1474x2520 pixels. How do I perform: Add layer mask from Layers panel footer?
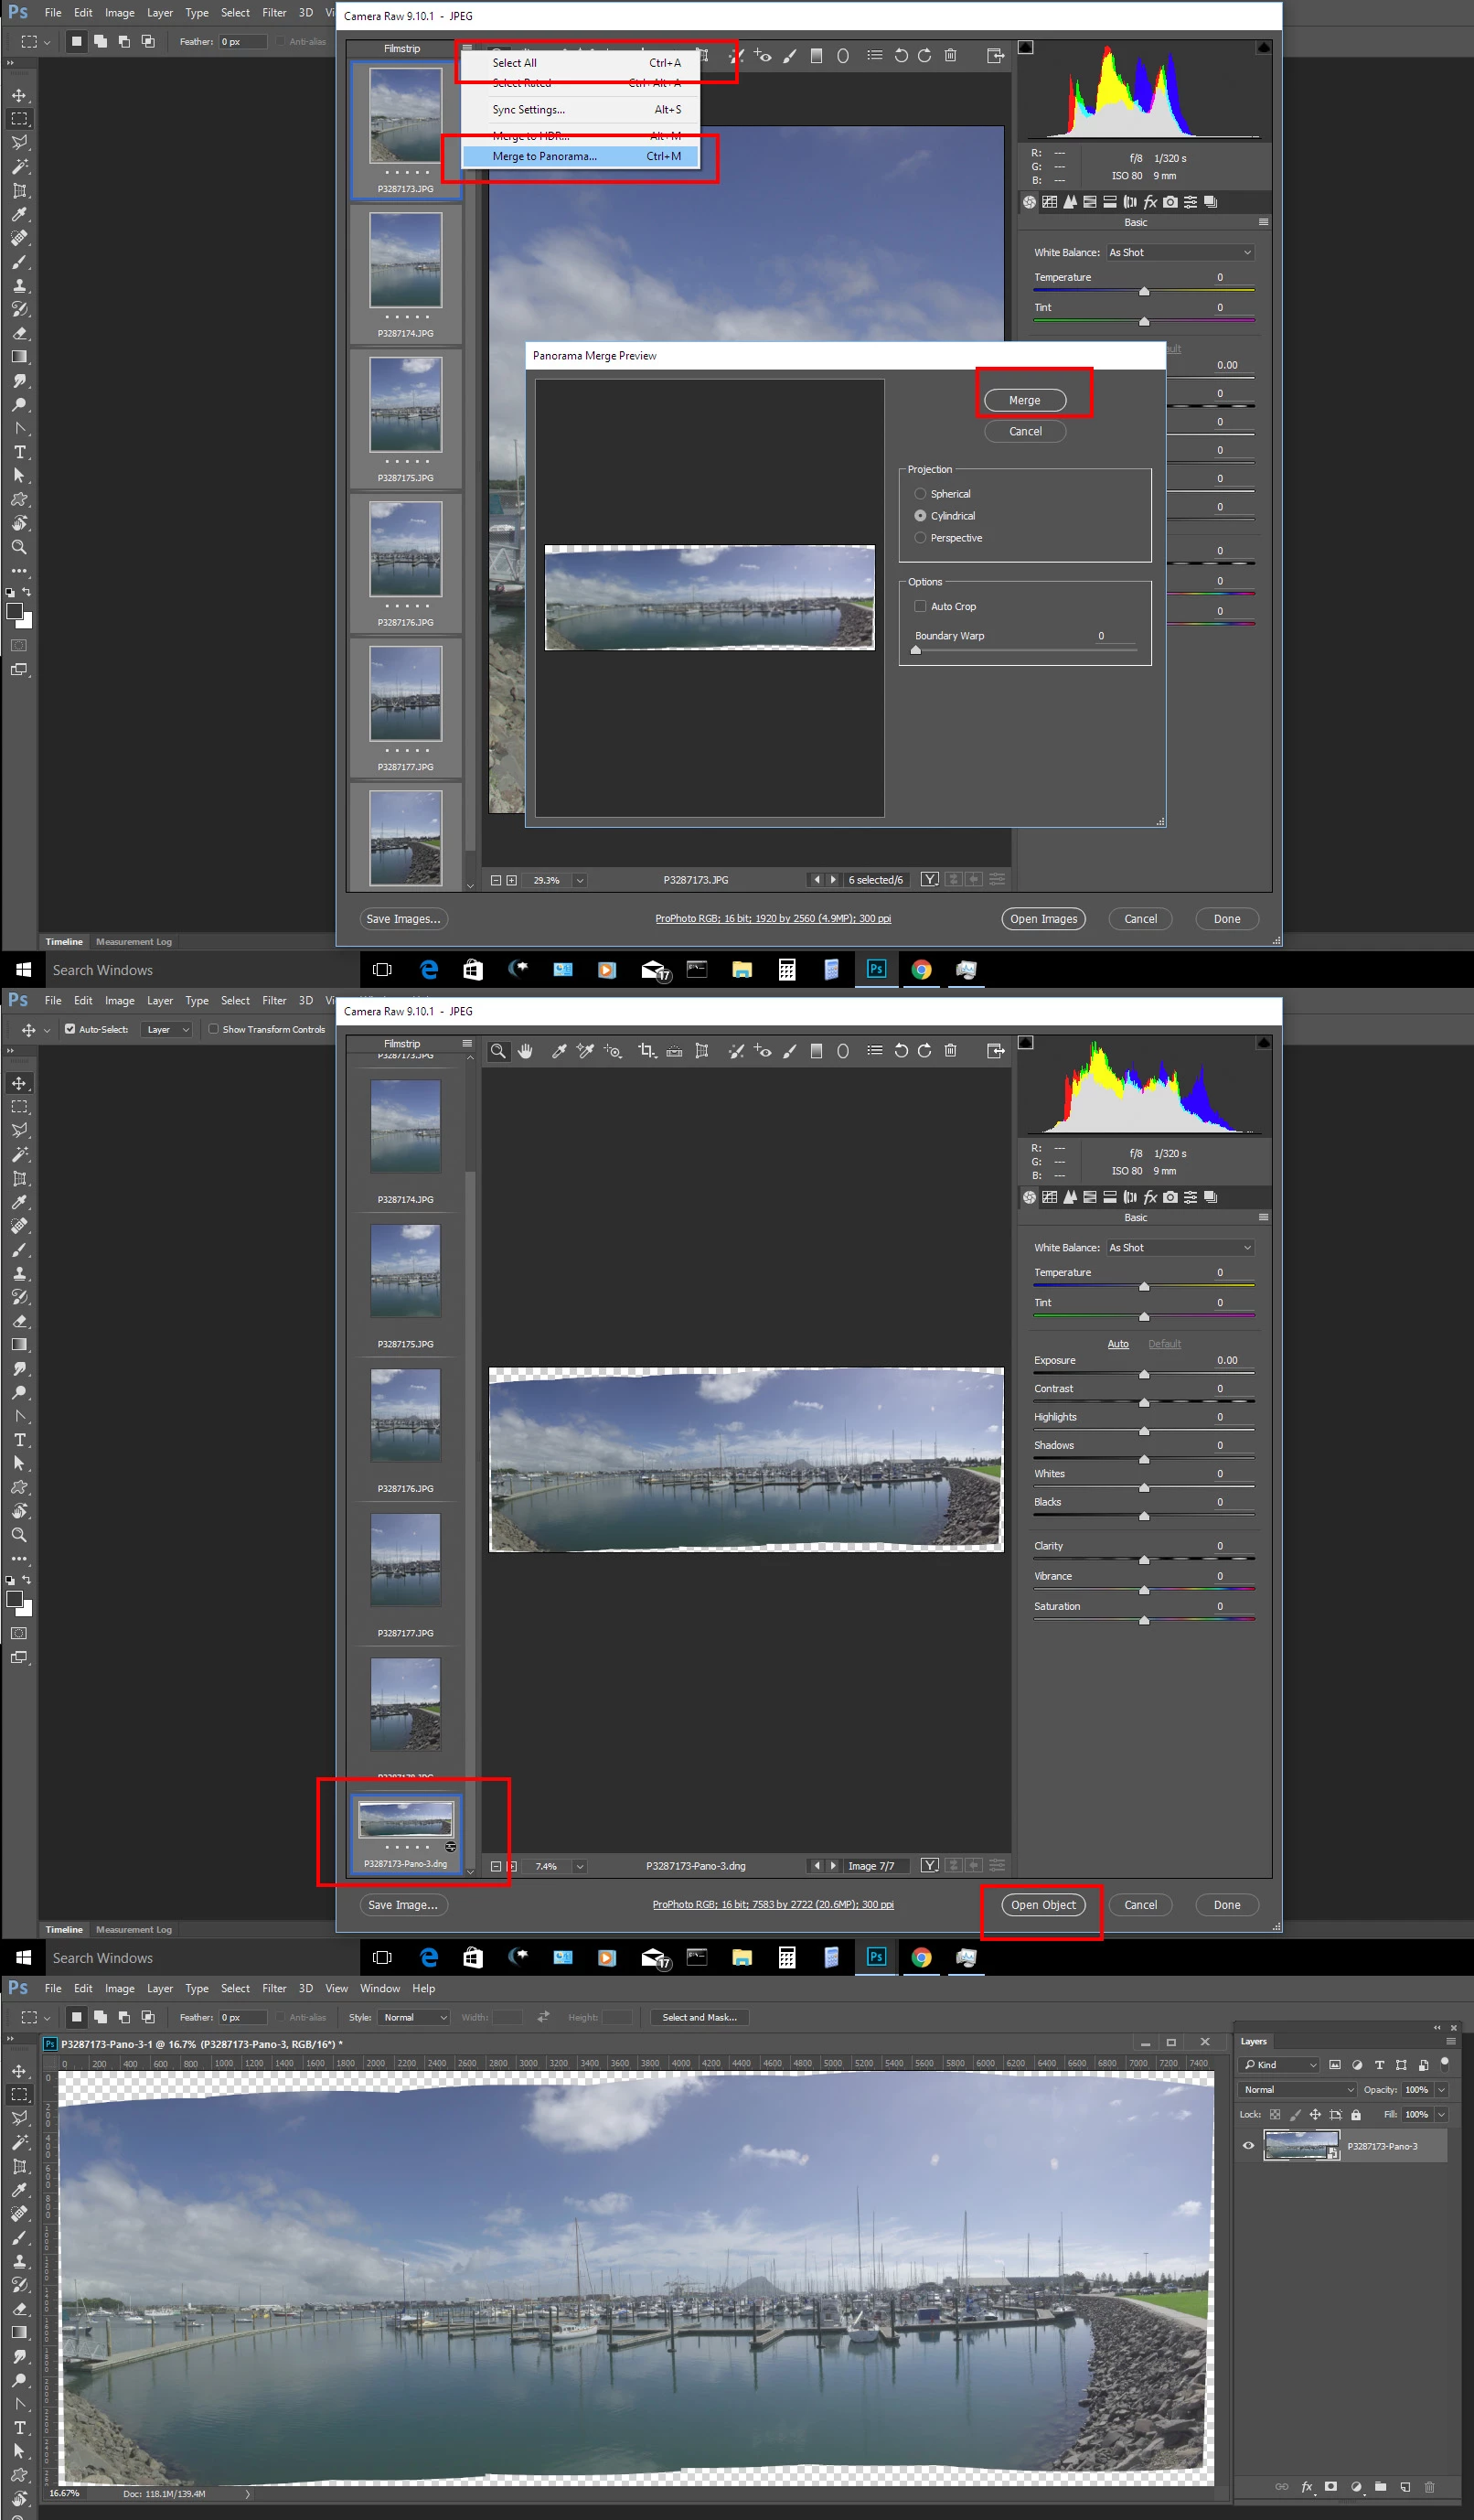coord(1331,2486)
